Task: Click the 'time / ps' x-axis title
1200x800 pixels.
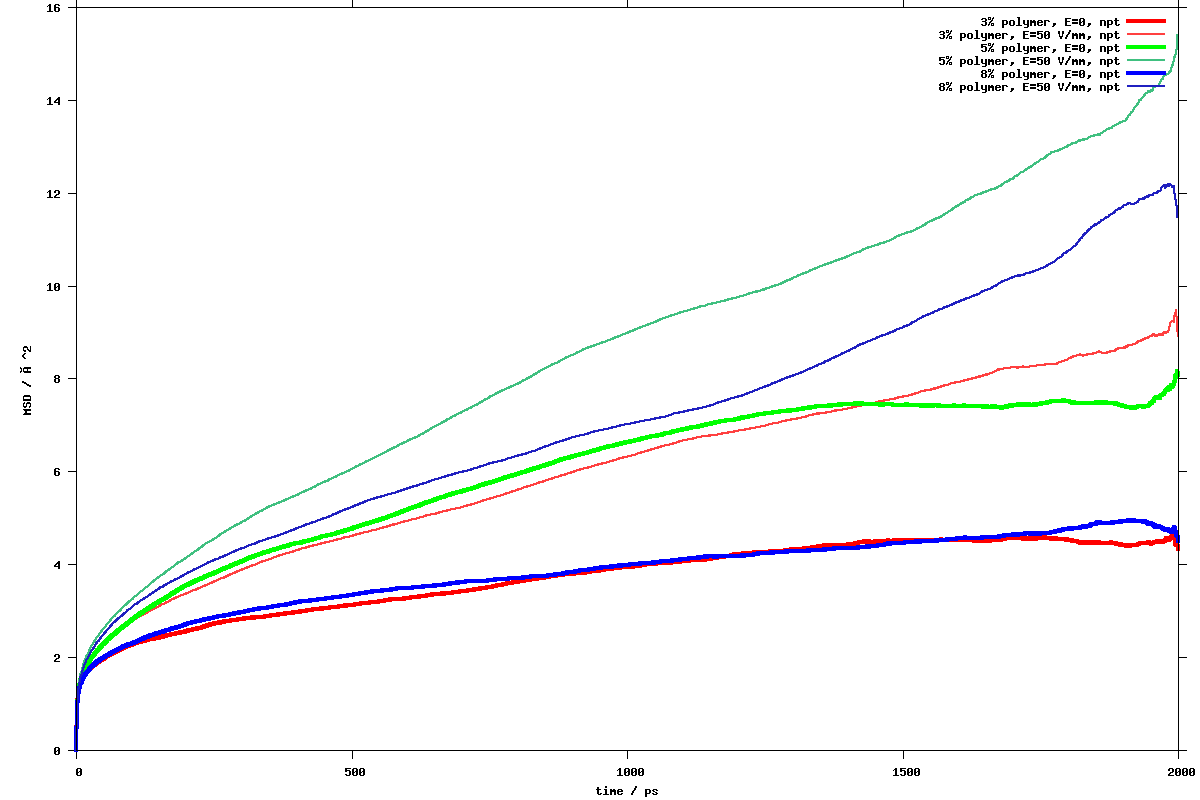Action: (627, 790)
